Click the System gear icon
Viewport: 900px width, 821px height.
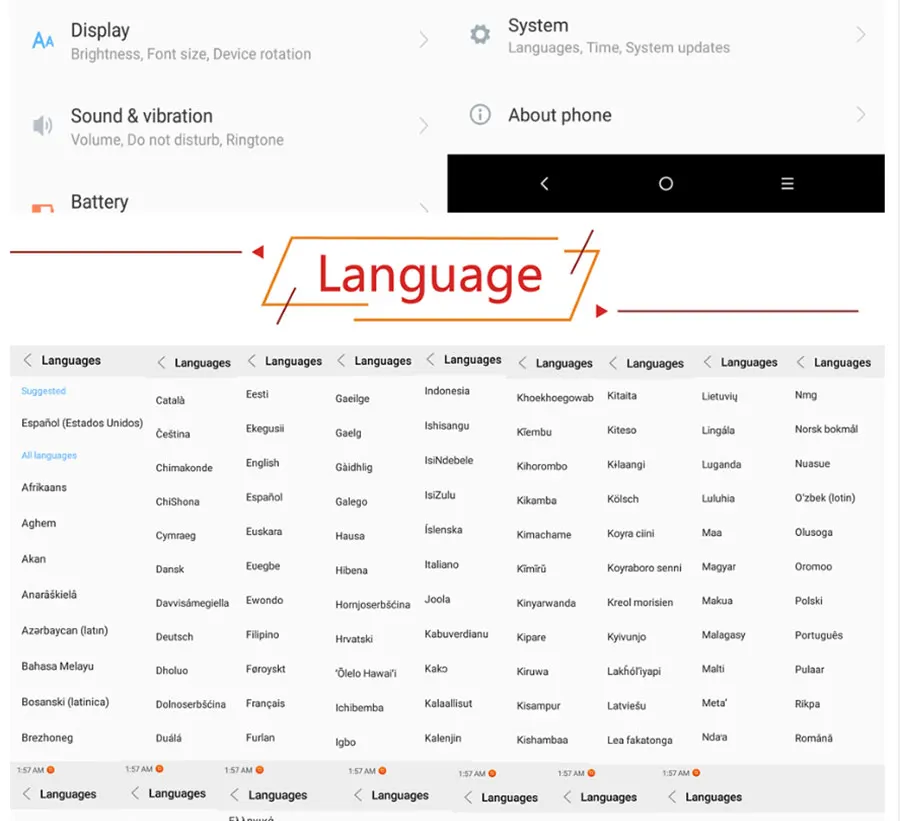coord(480,34)
